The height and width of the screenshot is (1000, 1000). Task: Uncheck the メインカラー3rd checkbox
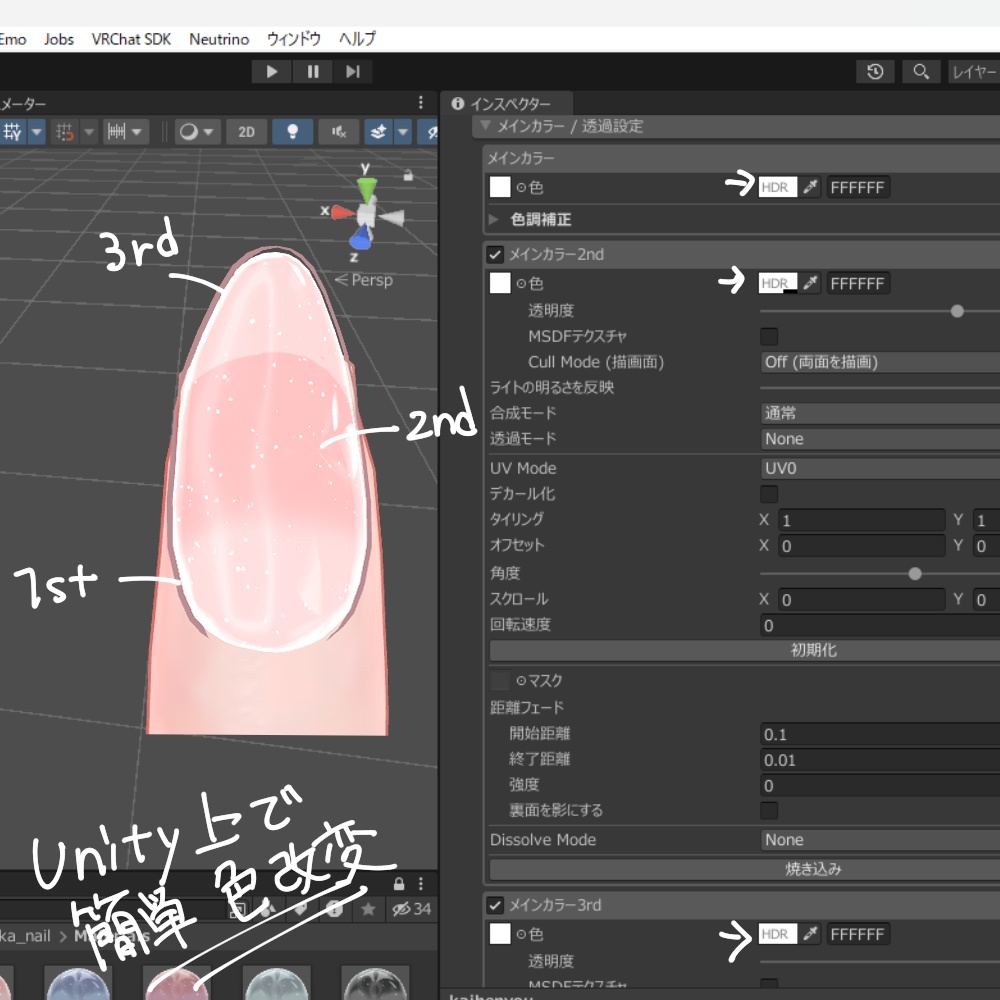(495, 905)
